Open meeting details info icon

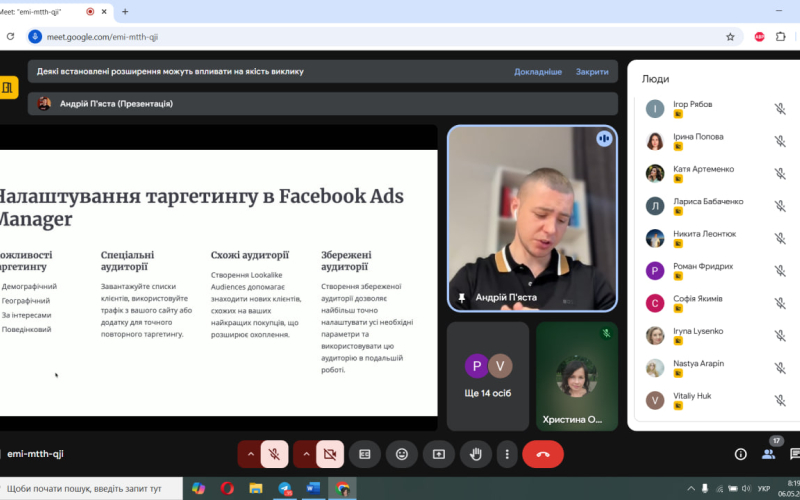[740, 454]
